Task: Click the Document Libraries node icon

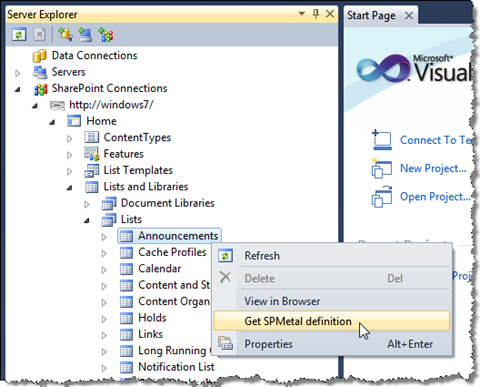Action: [x=109, y=203]
